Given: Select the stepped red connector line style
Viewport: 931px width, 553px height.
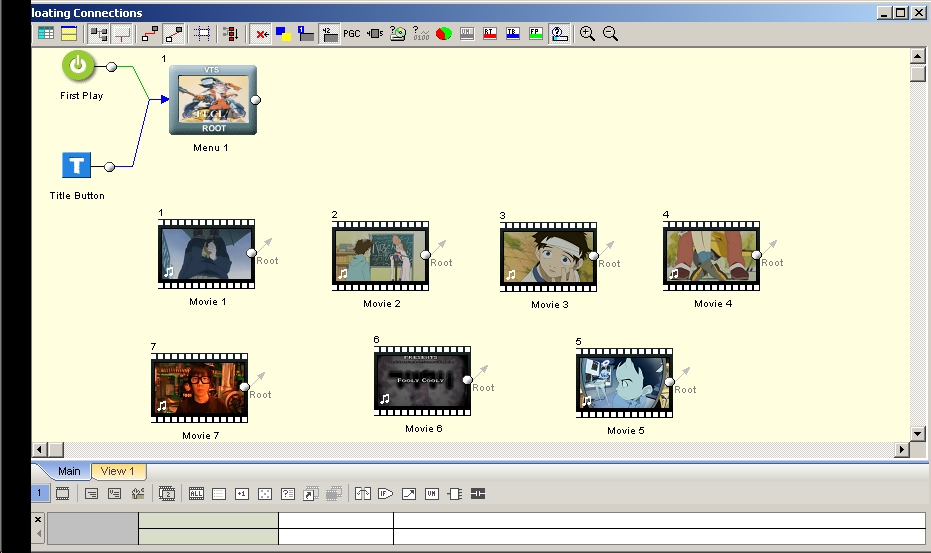Looking at the screenshot, I should pos(150,34).
